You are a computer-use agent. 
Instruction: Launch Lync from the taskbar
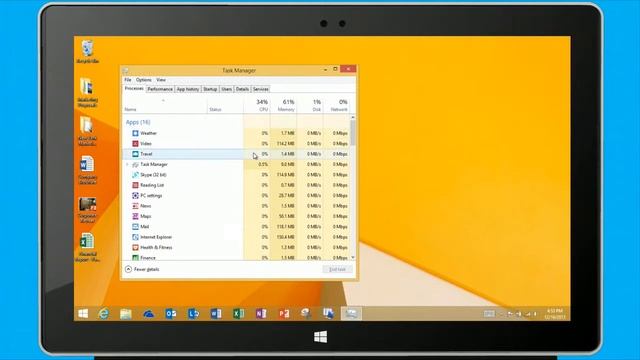[193, 313]
